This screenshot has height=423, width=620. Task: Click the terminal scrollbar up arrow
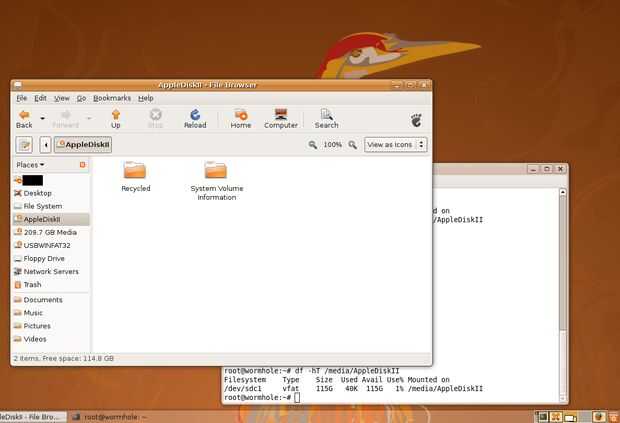[x=563, y=192]
